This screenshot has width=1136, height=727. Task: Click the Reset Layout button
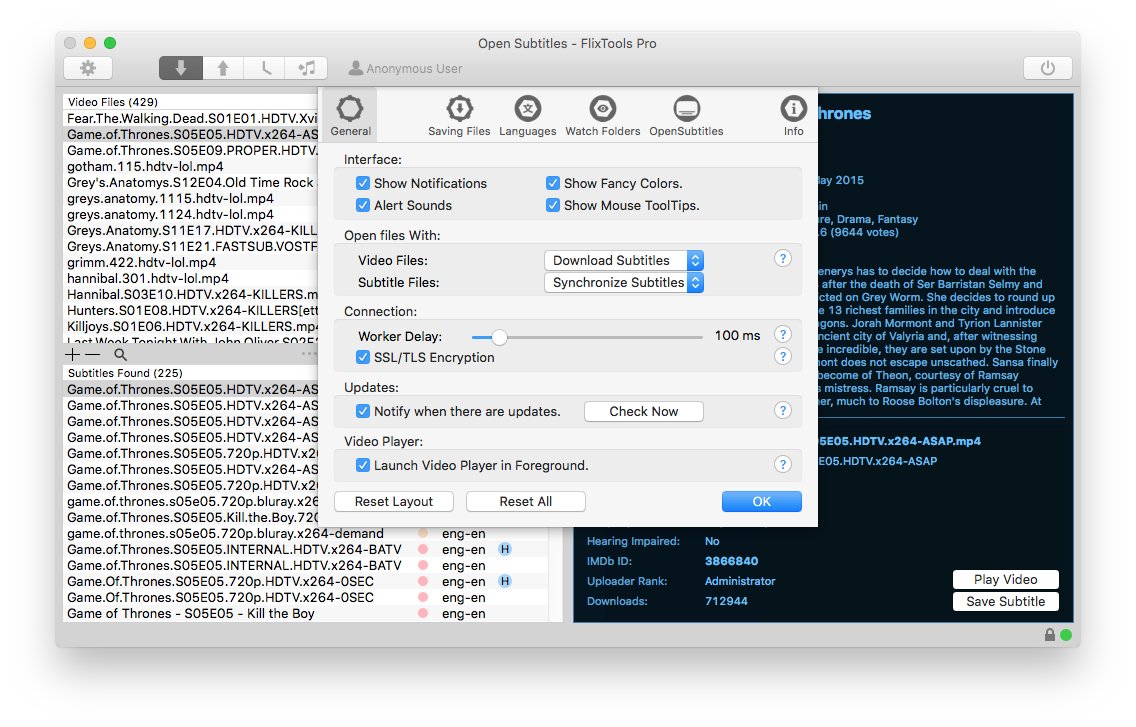point(393,502)
